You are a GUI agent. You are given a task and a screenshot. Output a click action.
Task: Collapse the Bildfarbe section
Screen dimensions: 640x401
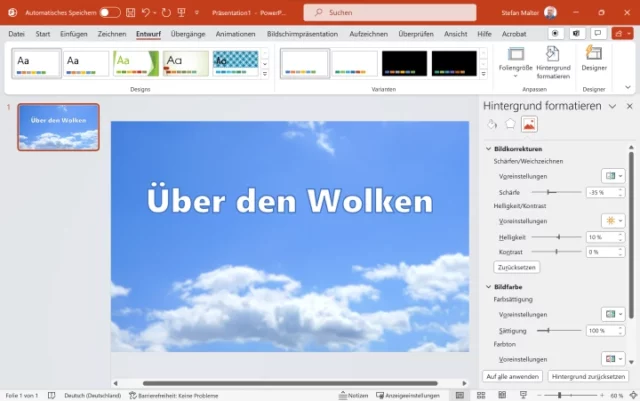coord(488,287)
